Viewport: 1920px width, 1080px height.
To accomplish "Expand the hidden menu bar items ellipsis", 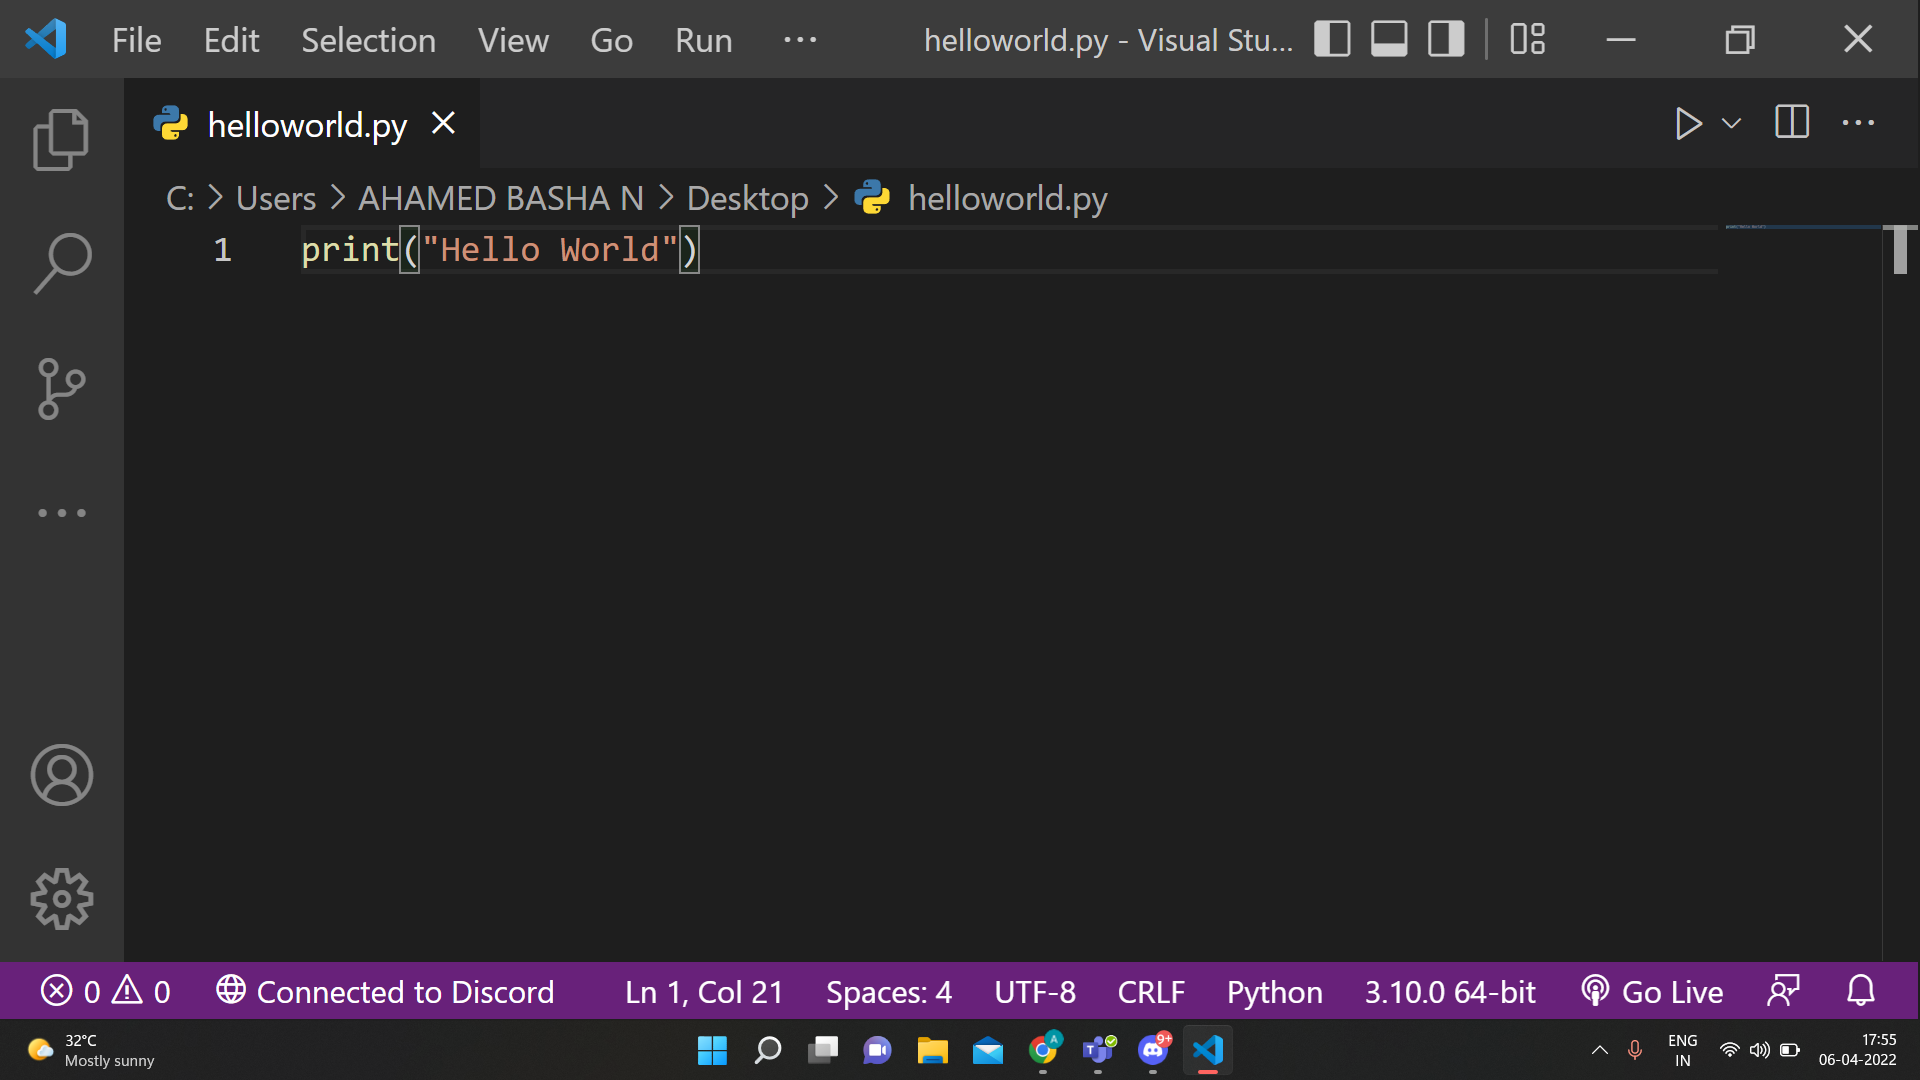I will coord(800,40).
